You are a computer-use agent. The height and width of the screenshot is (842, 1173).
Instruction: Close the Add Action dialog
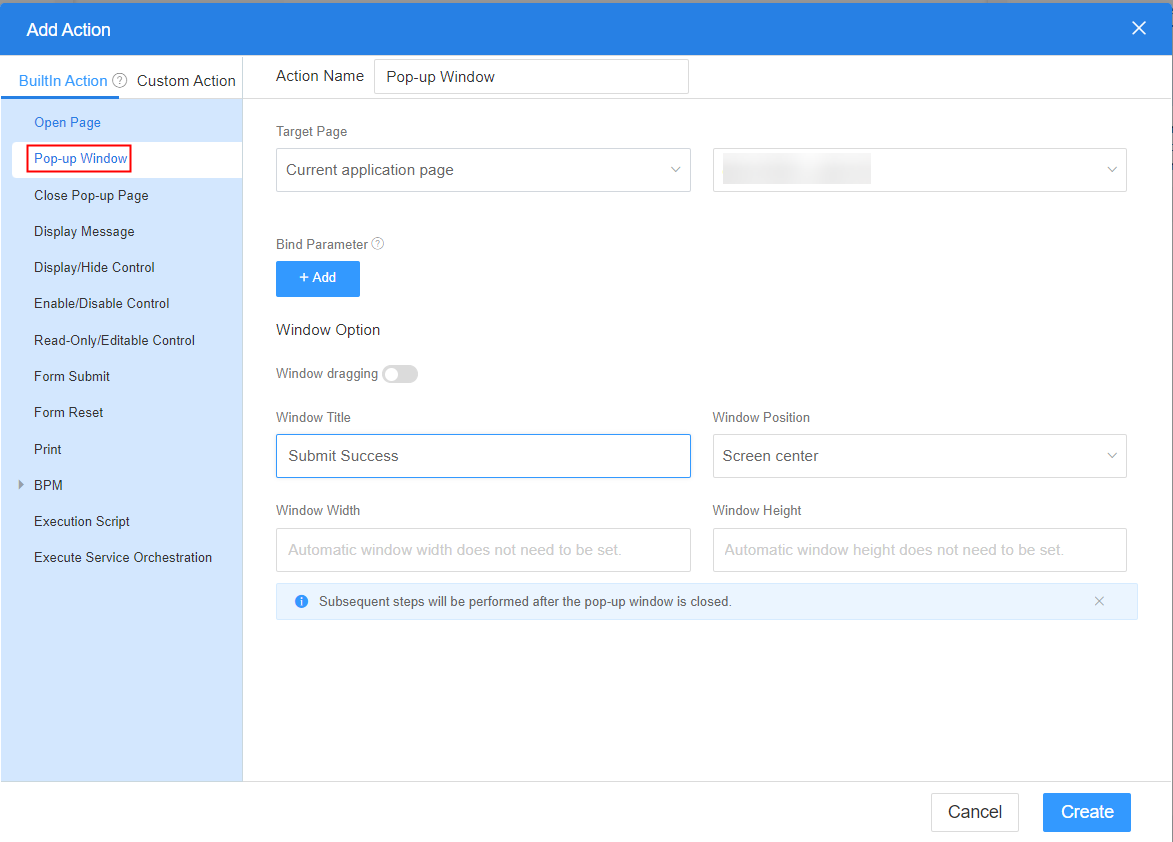pos(1139,28)
